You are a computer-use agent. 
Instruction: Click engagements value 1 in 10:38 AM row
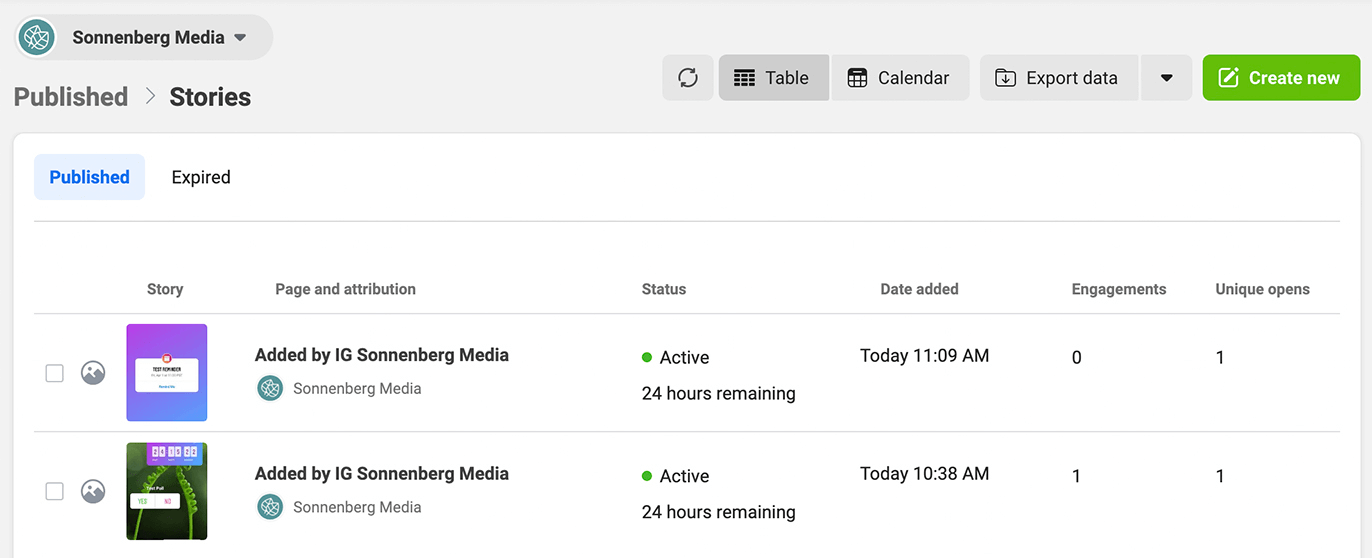pyautogui.click(x=1077, y=476)
